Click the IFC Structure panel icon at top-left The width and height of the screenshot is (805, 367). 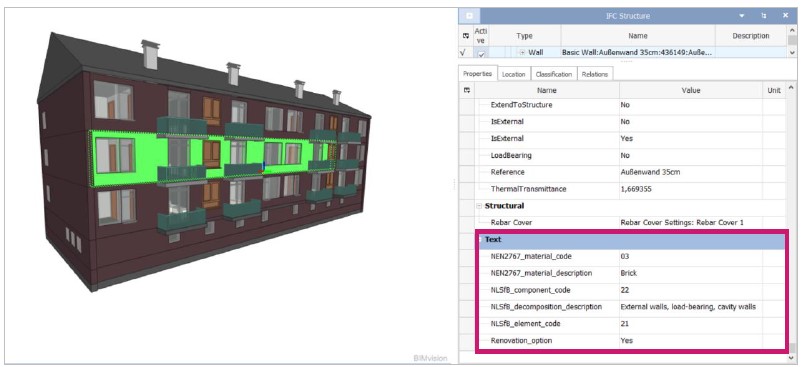469,16
